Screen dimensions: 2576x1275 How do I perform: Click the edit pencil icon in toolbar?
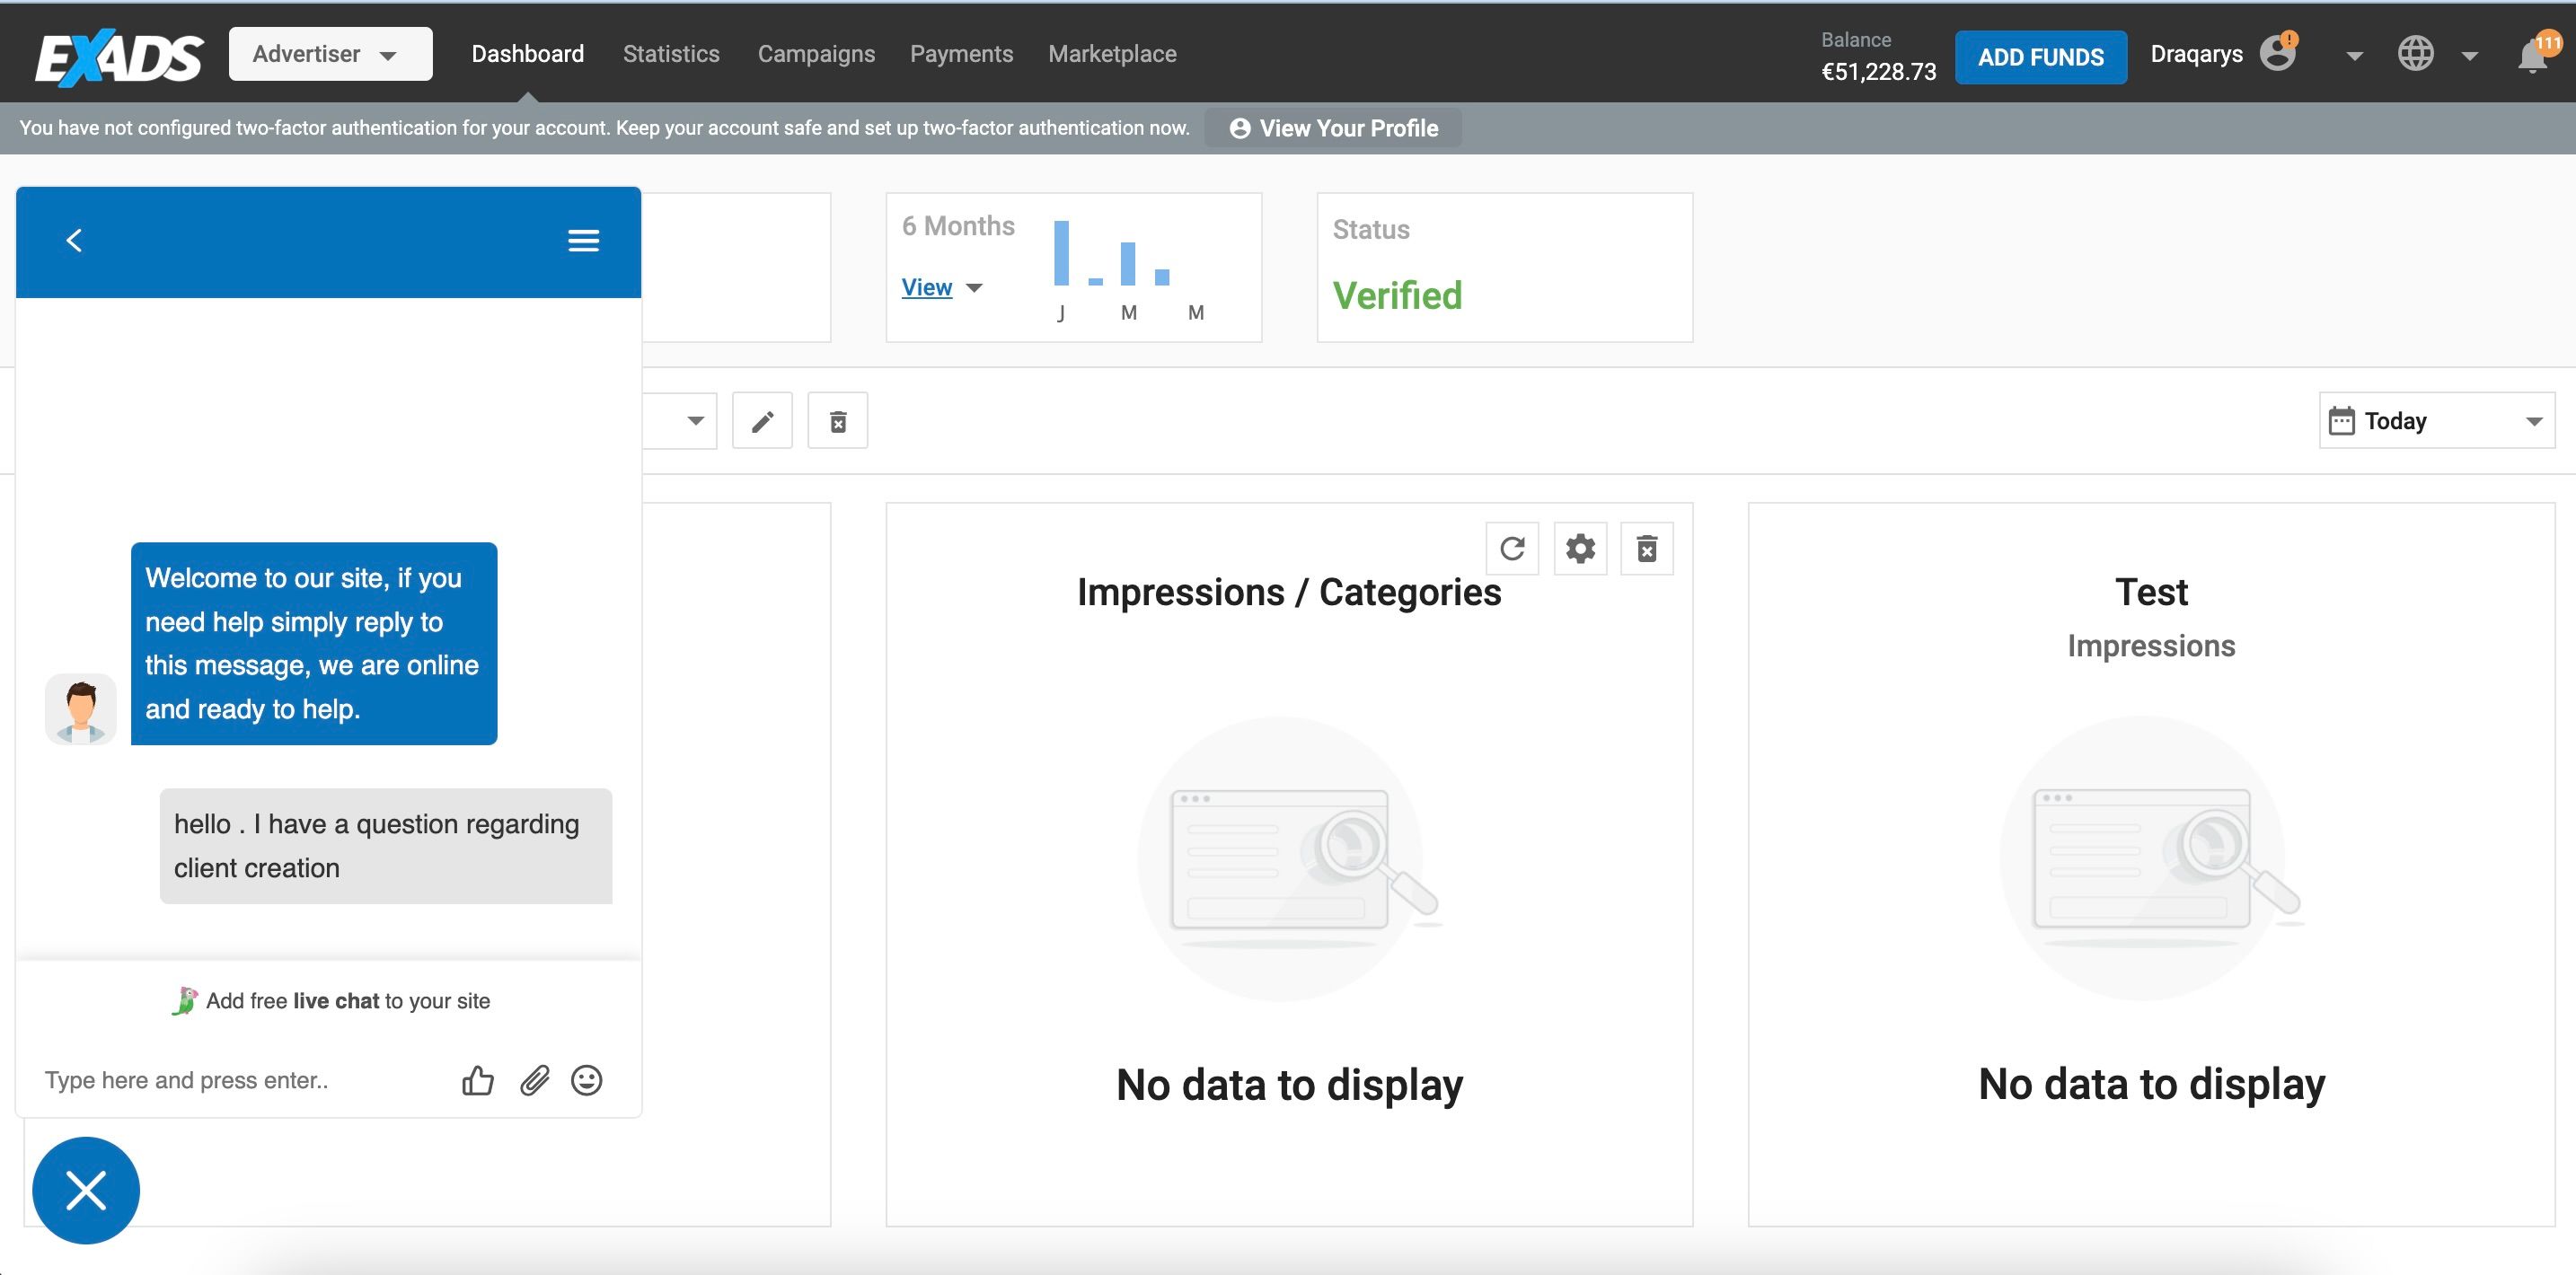764,420
